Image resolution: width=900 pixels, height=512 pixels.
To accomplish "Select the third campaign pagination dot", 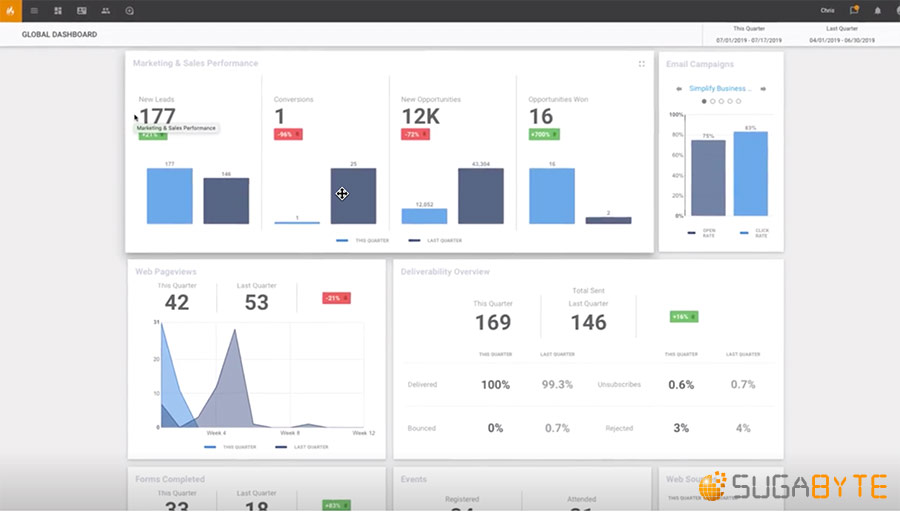I will 721,102.
